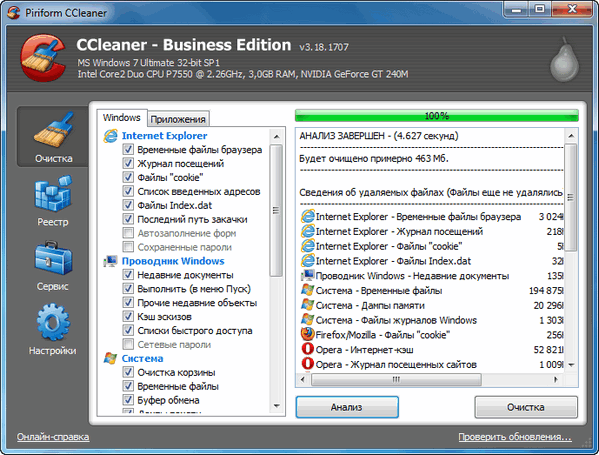
Task: Toggle Последний путь закачки checkbox
Action: click(x=128, y=219)
